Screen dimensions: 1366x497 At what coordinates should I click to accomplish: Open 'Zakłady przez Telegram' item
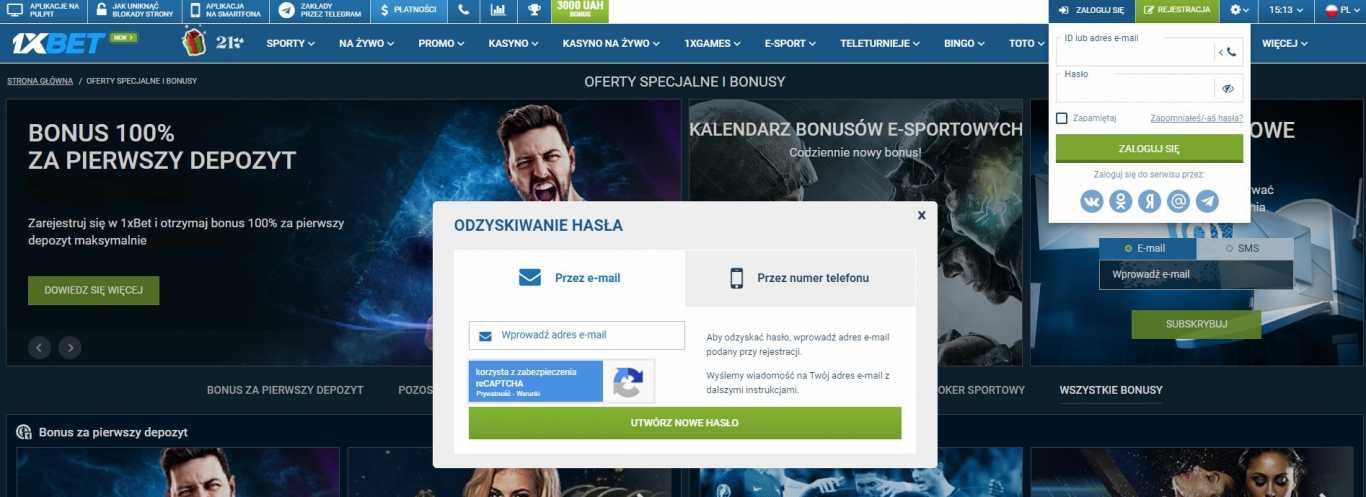[x=319, y=10]
